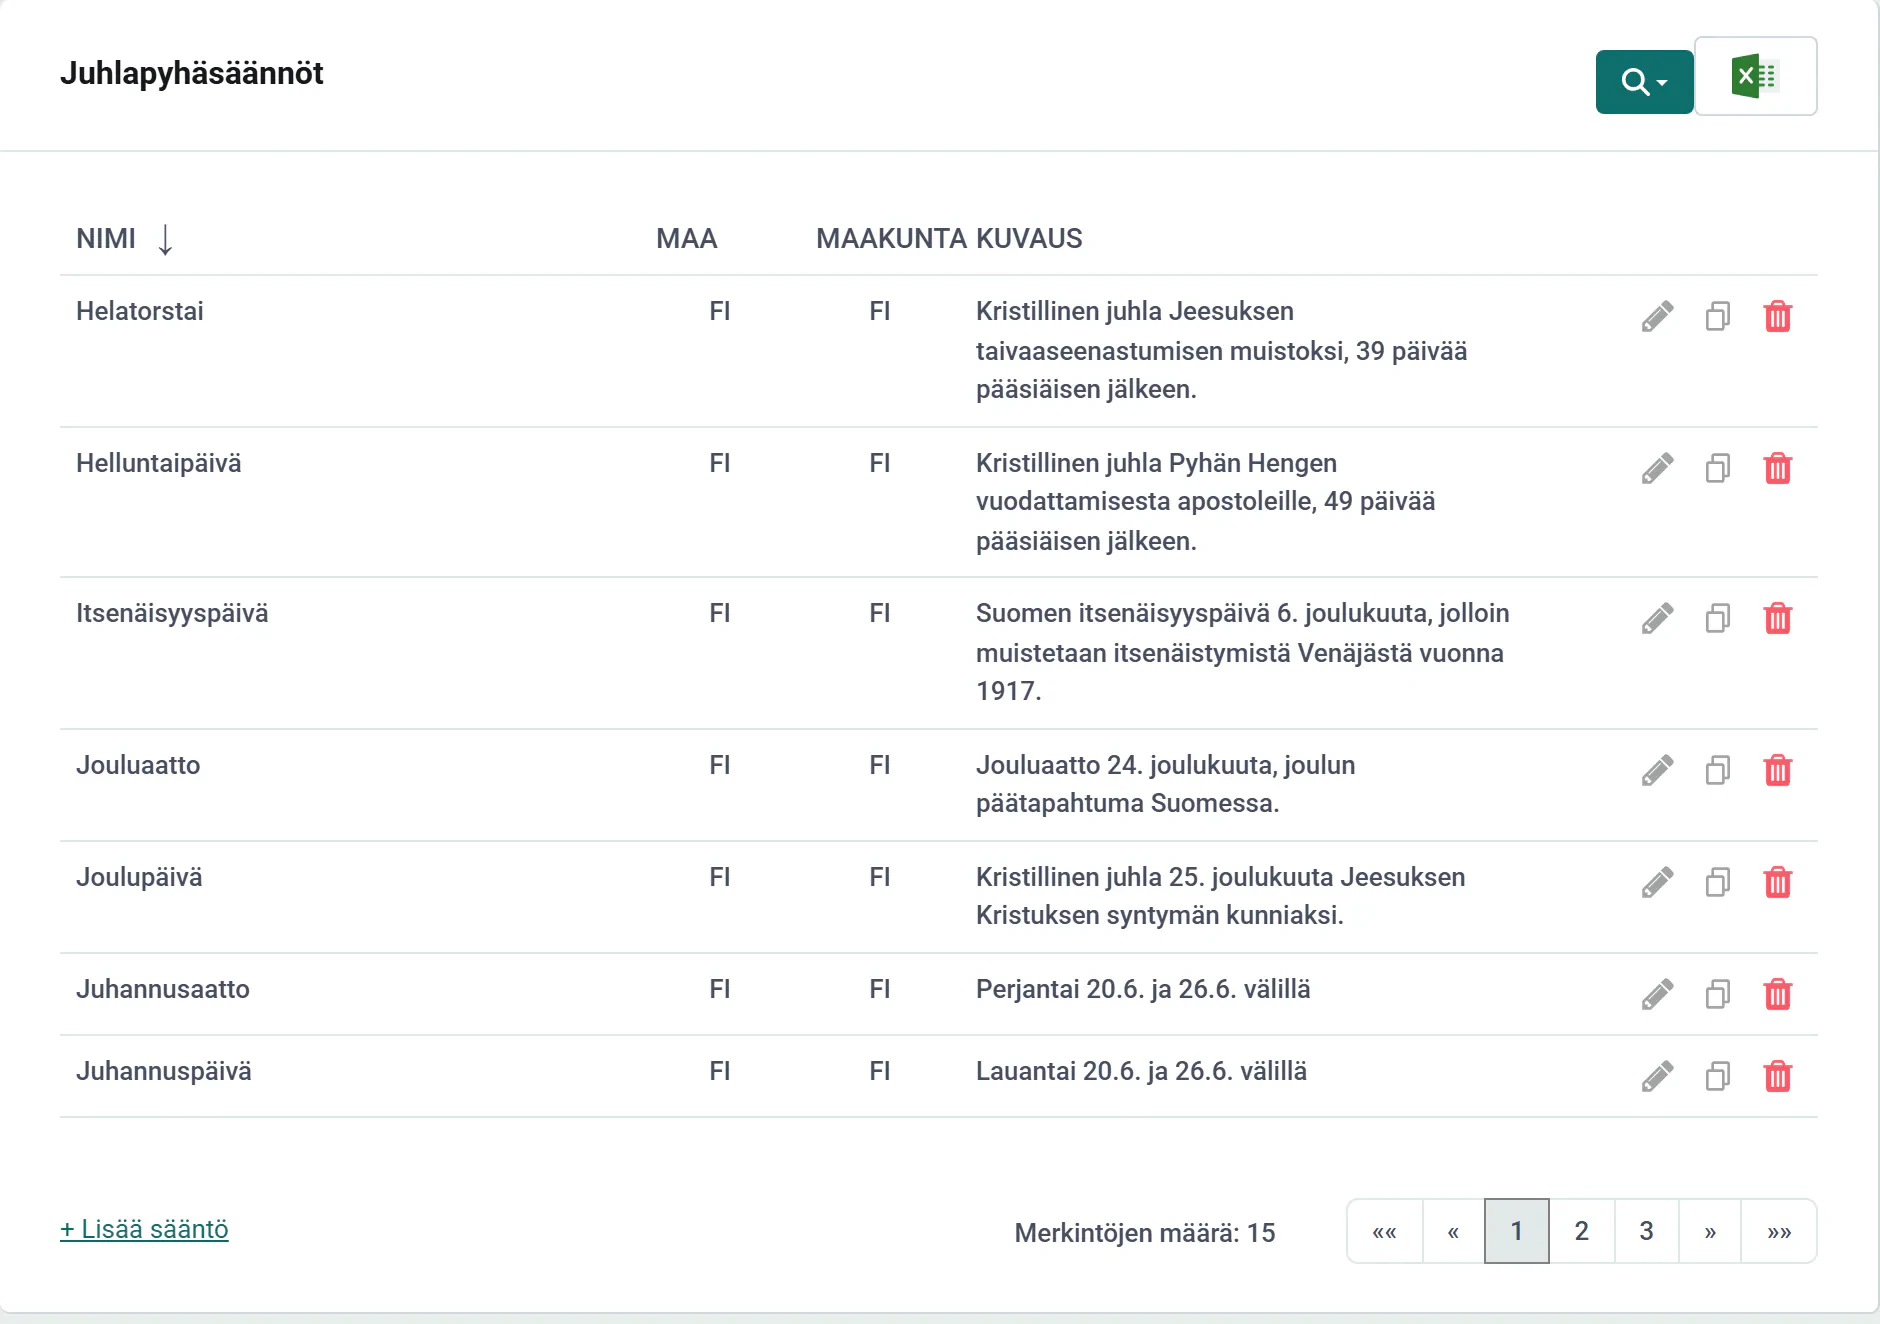Open page 2 of the list
The width and height of the screenshot is (1880, 1324).
[1582, 1231]
